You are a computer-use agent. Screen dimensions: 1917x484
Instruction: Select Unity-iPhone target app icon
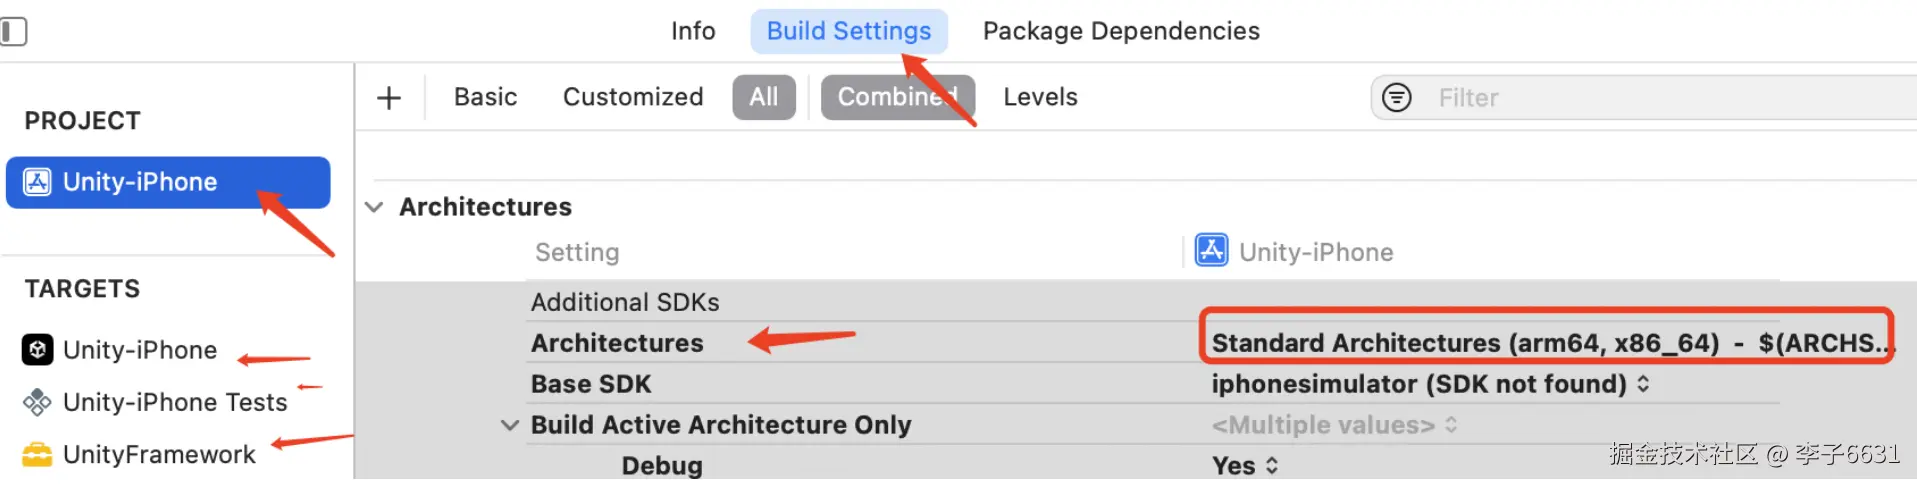coord(38,350)
